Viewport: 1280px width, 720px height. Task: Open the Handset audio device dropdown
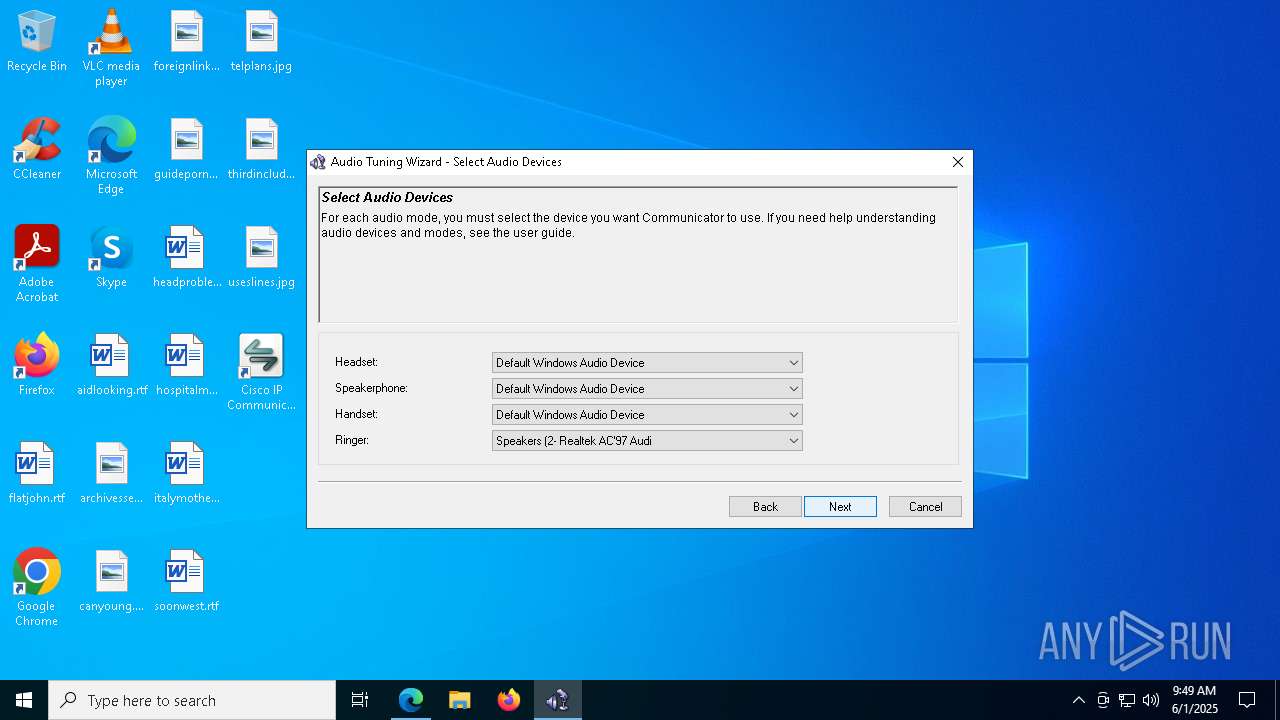point(647,415)
